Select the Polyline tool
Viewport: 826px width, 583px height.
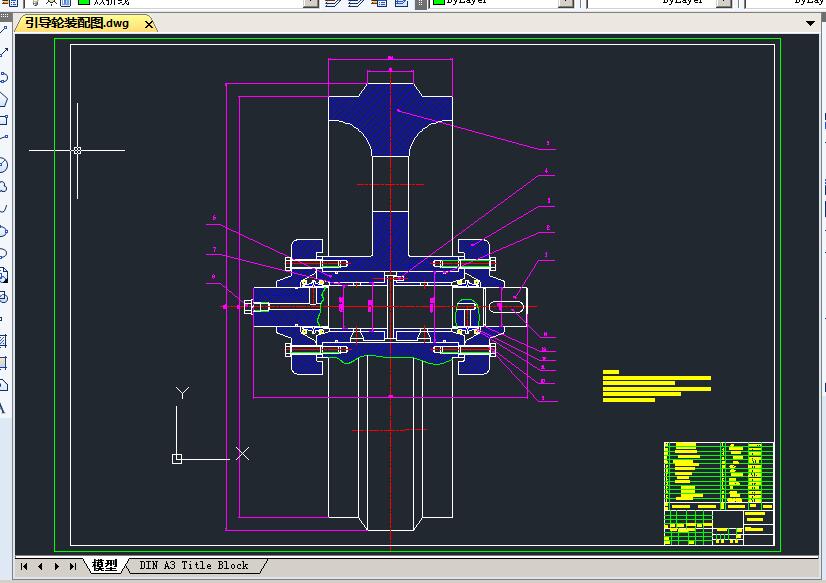click(3, 77)
